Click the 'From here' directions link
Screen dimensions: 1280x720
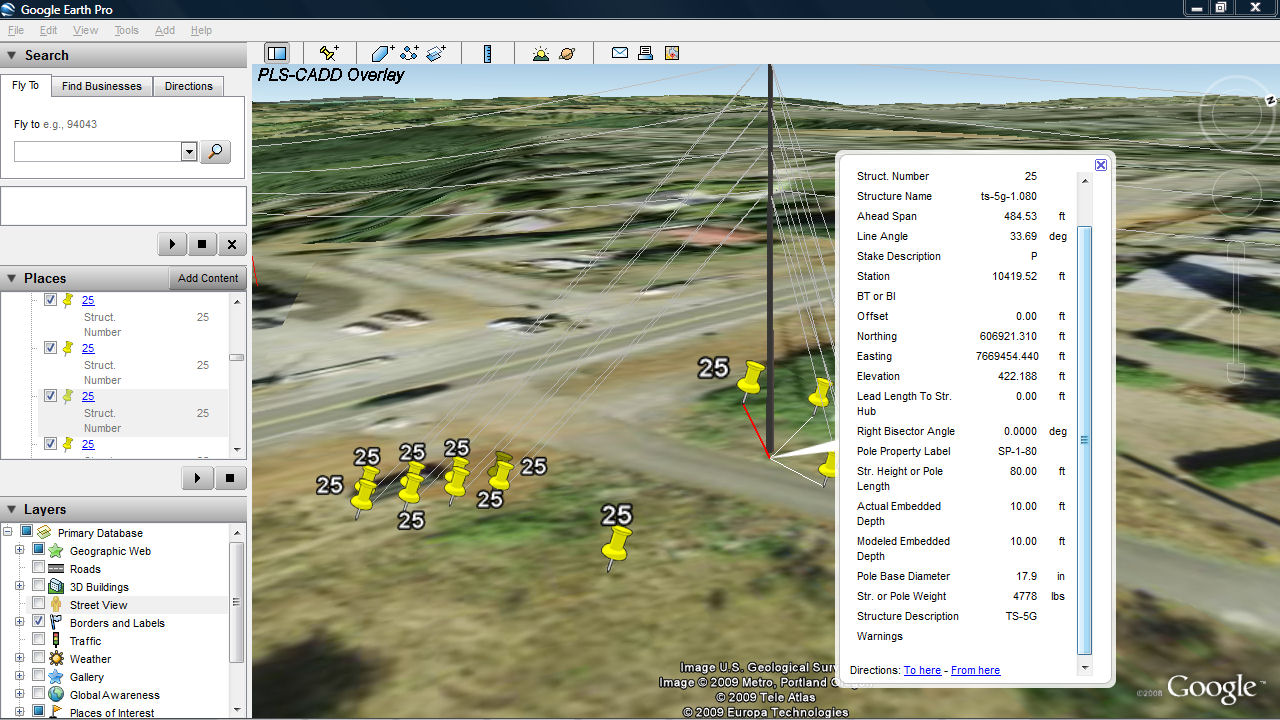point(975,670)
